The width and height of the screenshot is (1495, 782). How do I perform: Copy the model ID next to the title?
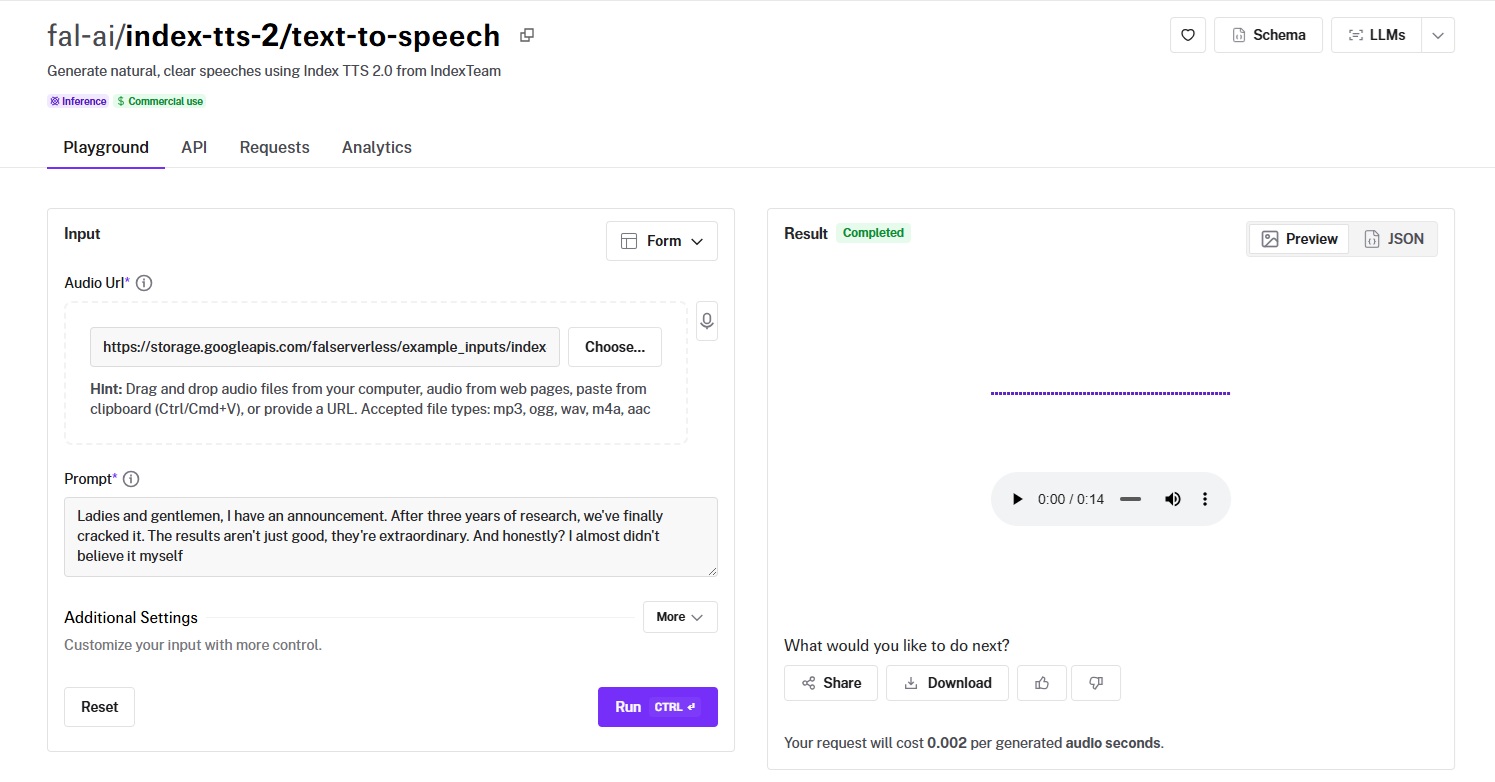pos(527,35)
